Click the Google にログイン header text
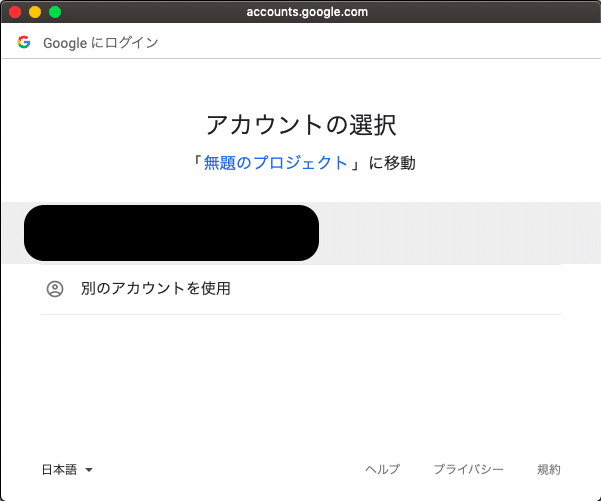This screenshot has width=601, height=501. pyautogui.click(x=100, y=43)
